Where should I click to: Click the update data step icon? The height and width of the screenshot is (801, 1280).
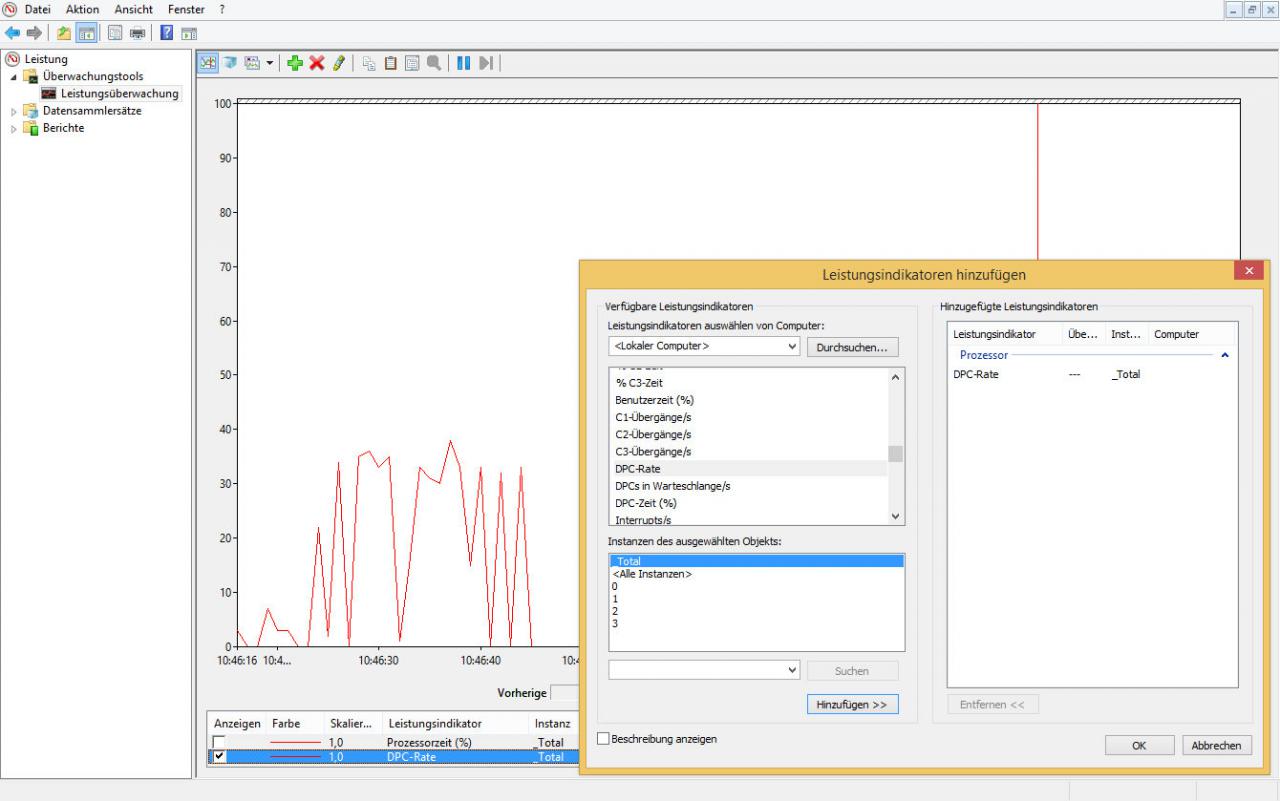tap(486, 63)
